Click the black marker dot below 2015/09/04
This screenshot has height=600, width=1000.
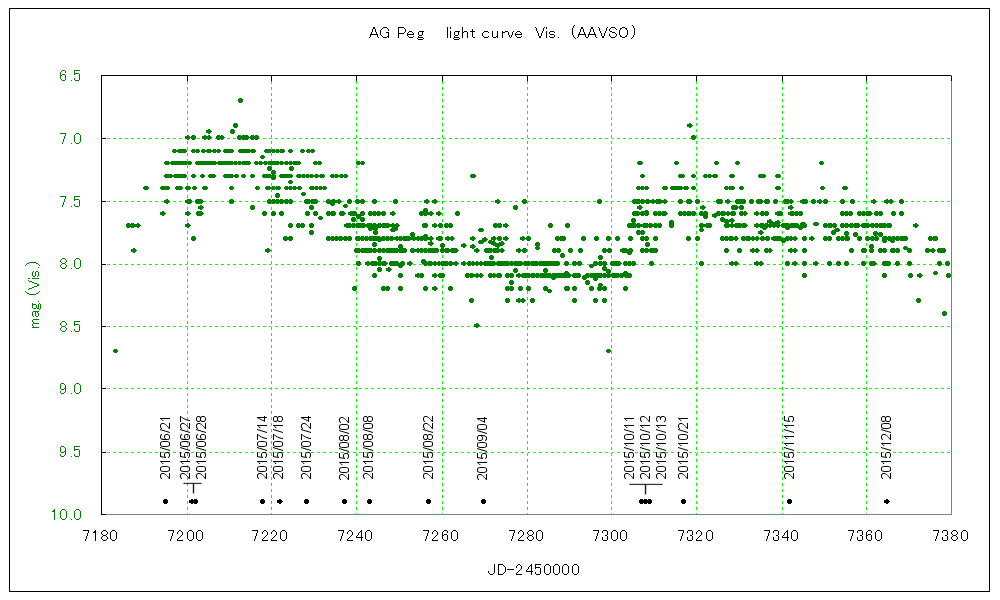(483, 501)
